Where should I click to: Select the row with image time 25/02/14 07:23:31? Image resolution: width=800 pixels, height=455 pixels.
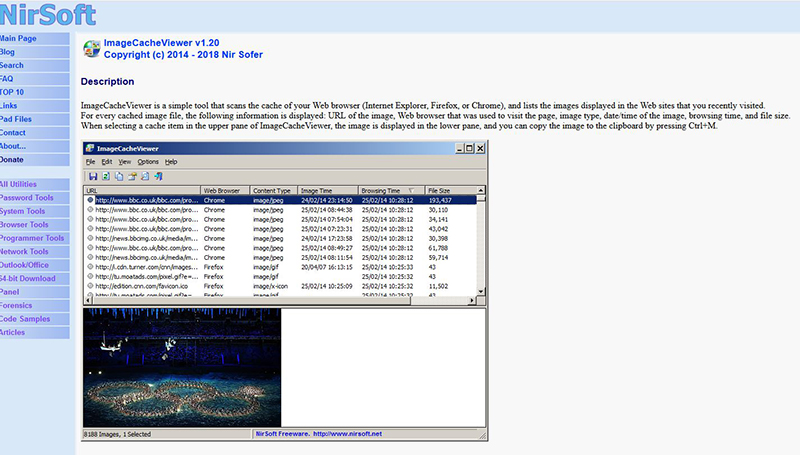click(x=281, y=229)
